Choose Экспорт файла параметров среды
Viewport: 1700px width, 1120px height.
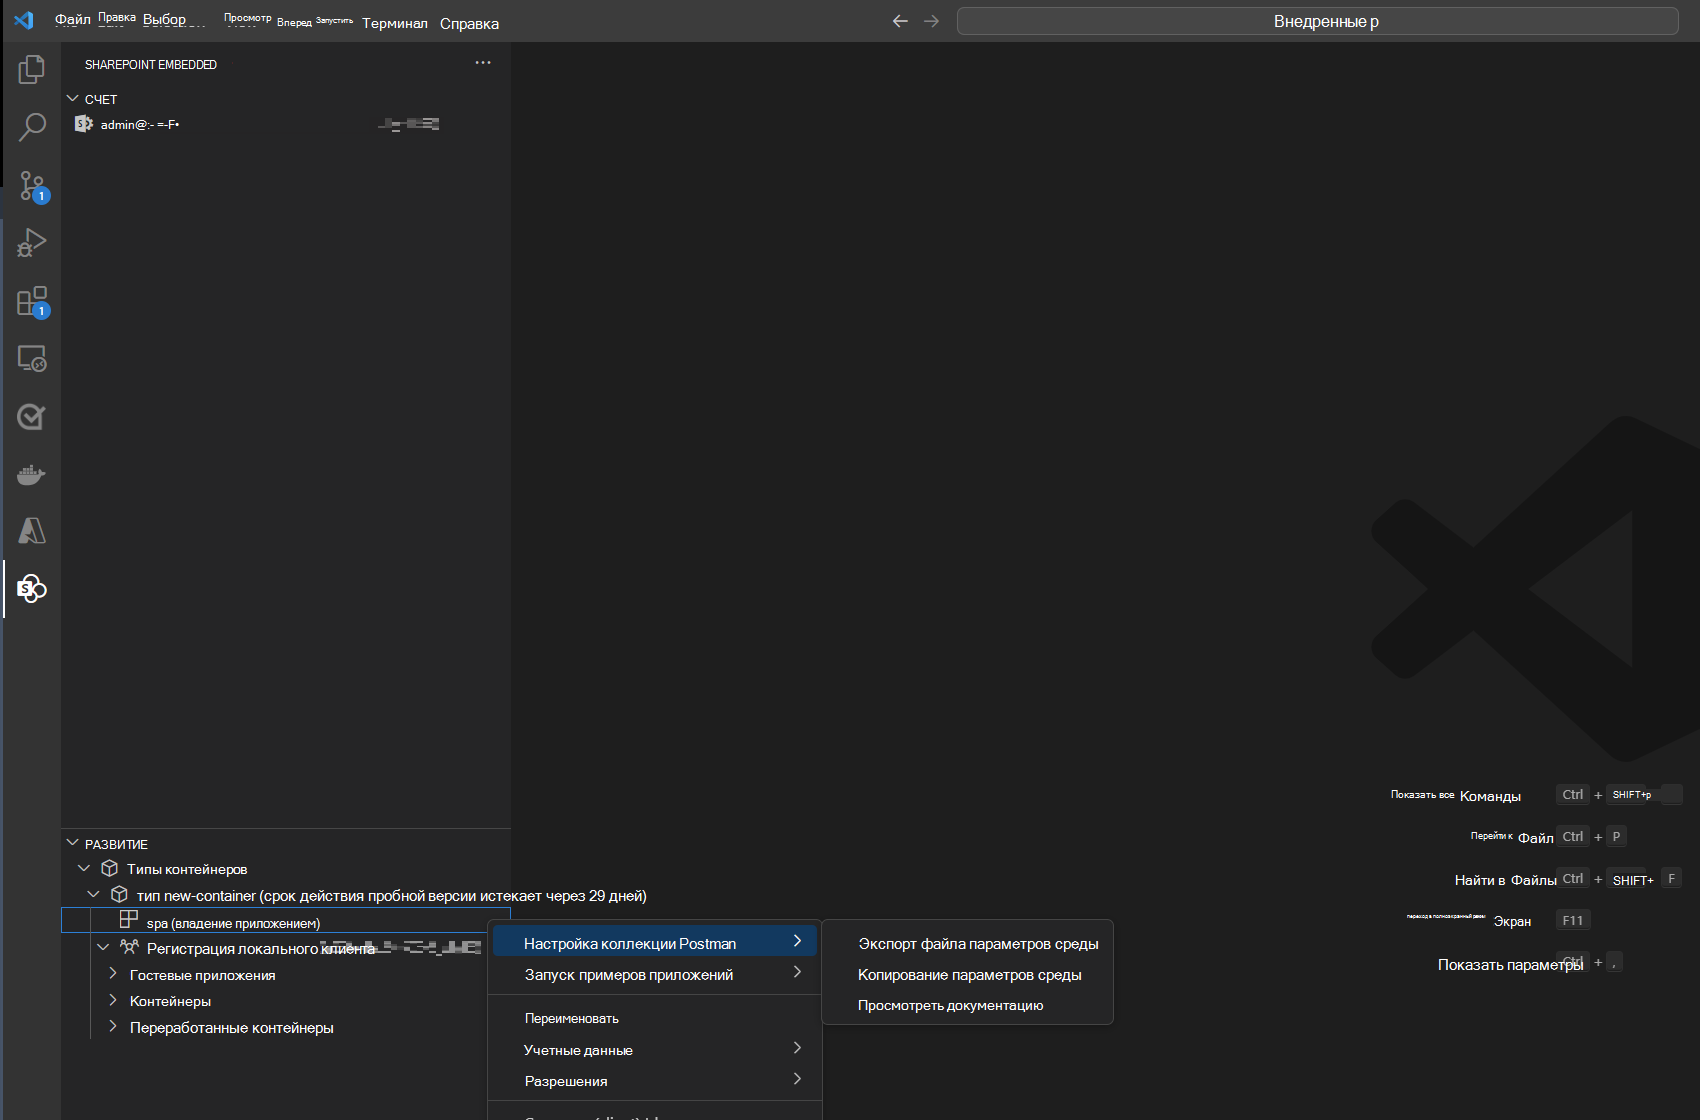click(x=967, y=943)
